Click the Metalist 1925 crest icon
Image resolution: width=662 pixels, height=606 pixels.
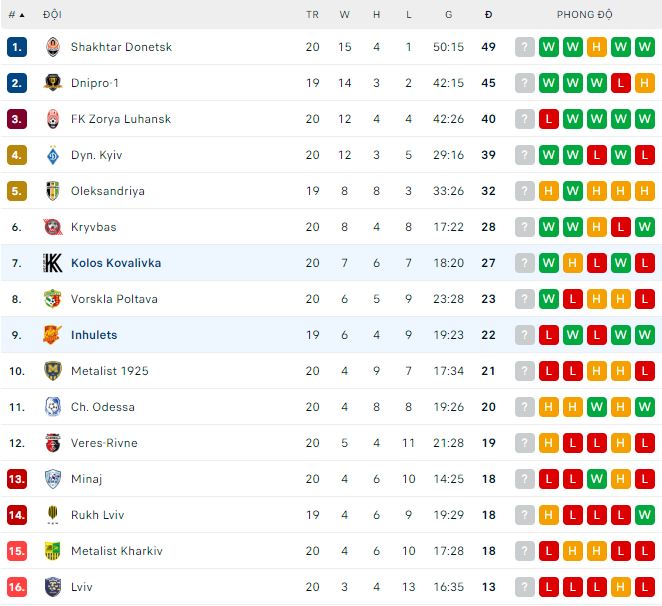53,371
